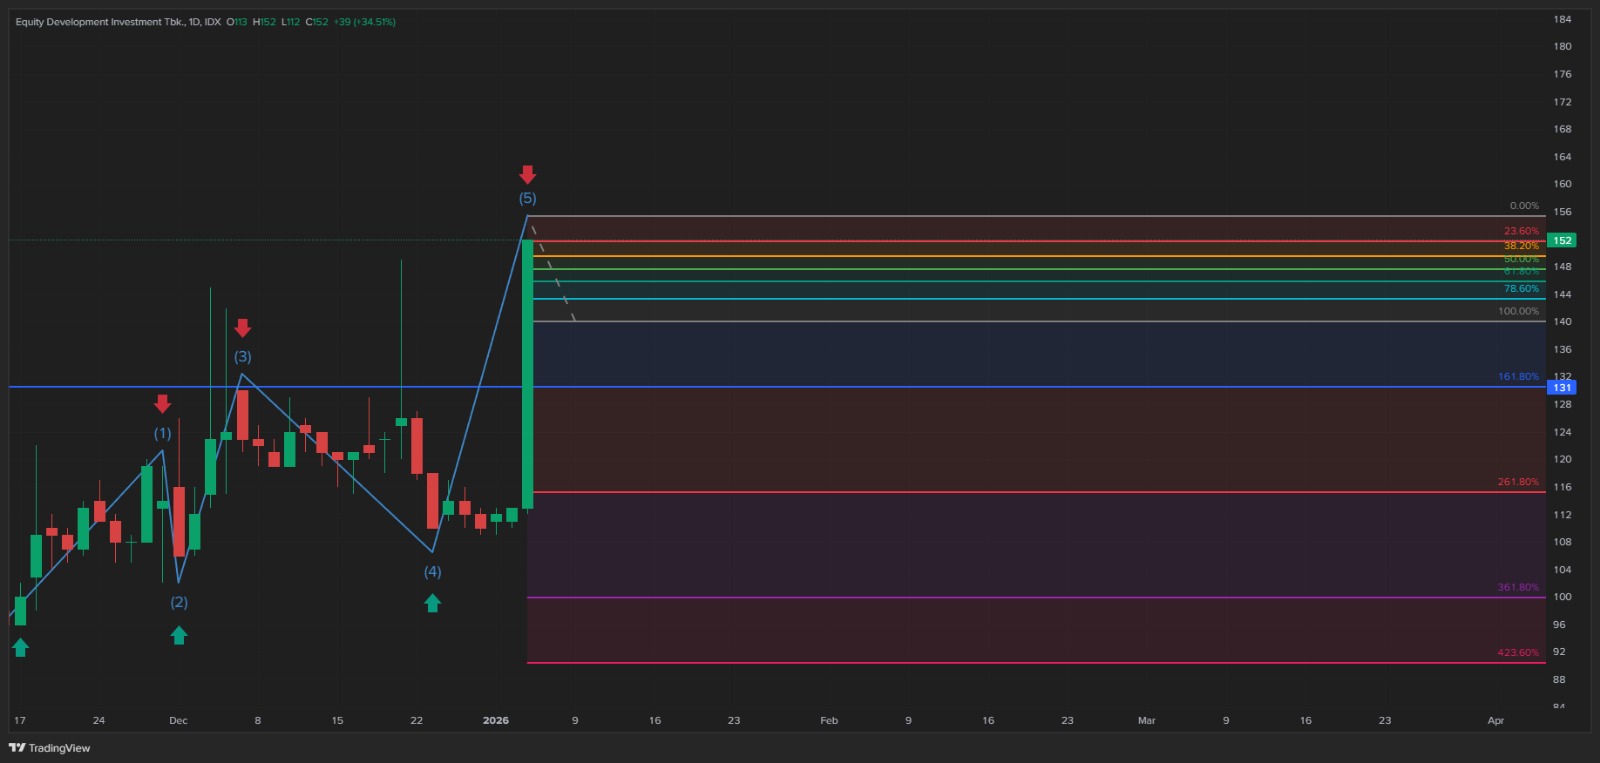Open the TradingView logo link
1600x763 pixels.
50,748
